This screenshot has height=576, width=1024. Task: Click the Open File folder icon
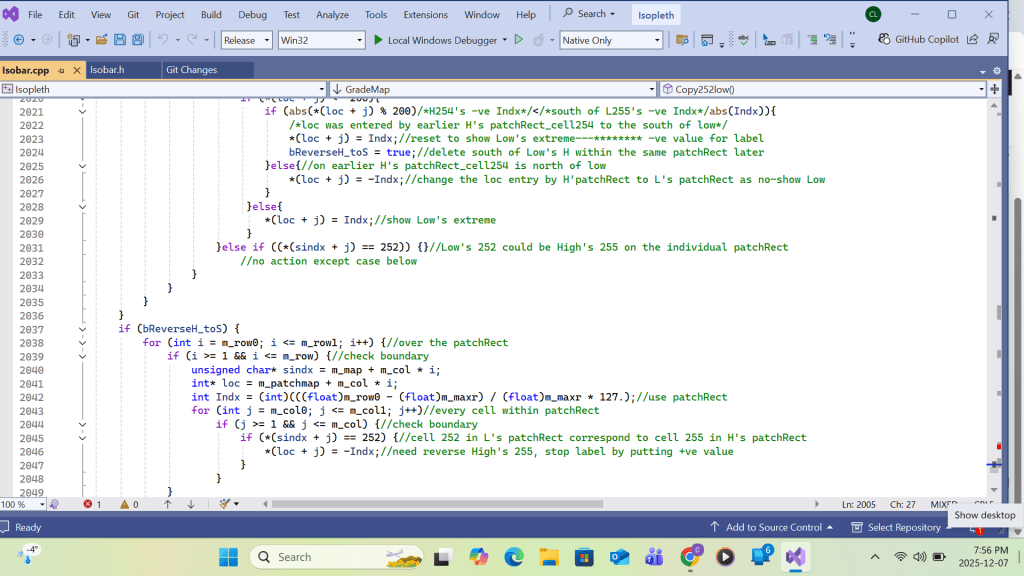[x=101, y=40]
